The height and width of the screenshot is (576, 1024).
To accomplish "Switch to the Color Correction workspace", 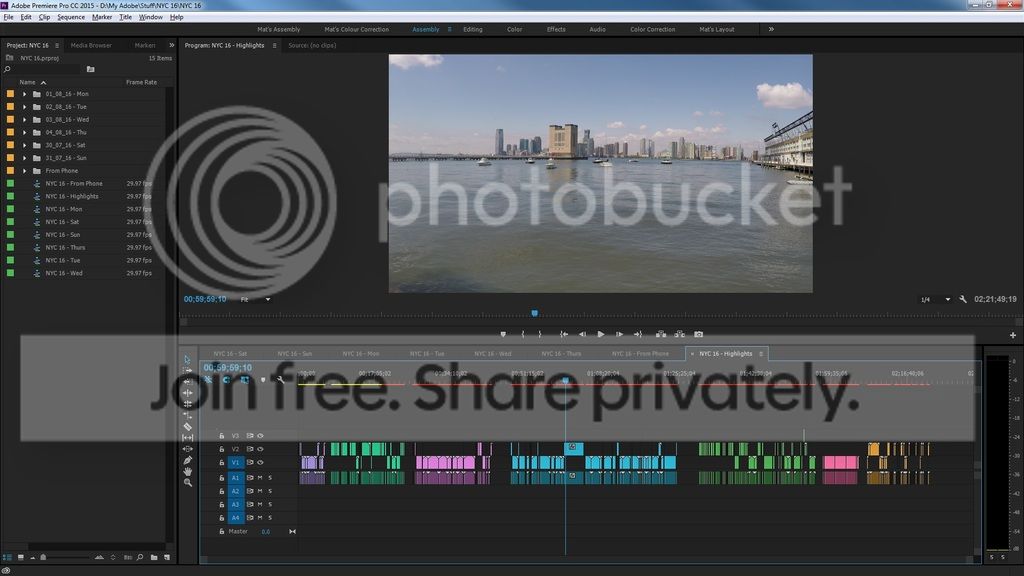I will 652,29.
